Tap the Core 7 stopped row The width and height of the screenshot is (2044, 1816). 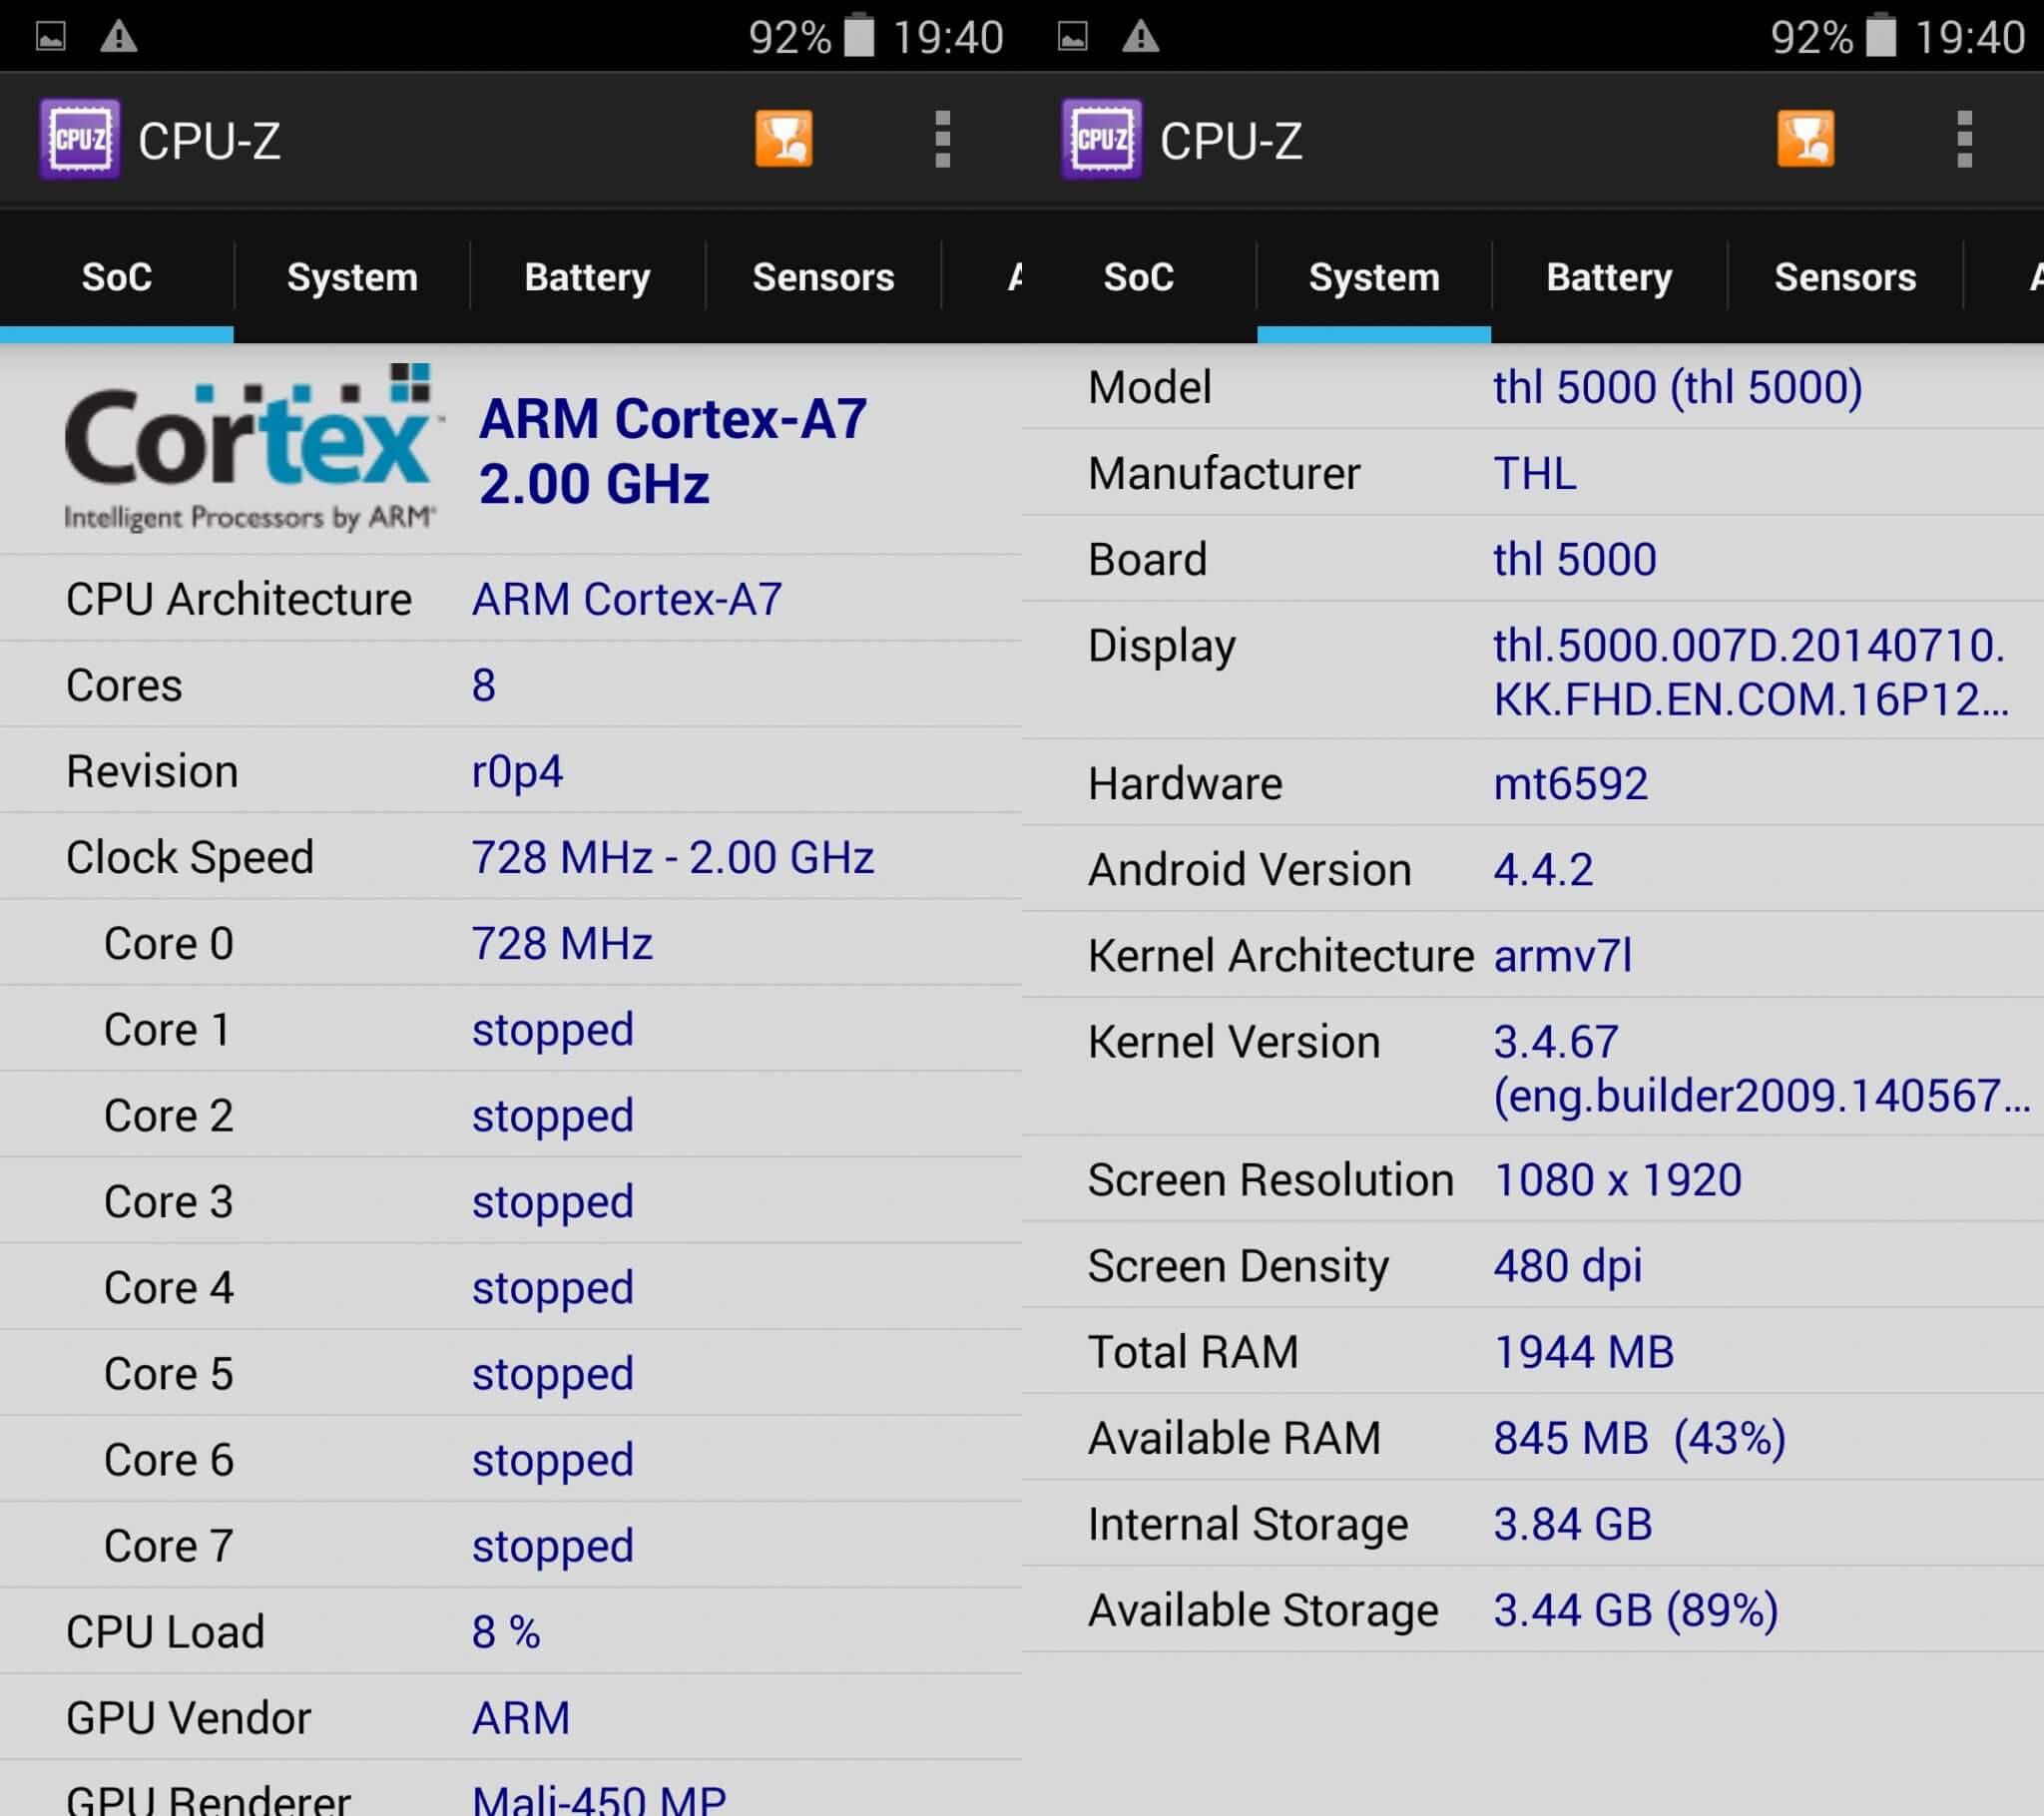tap(511, 1545)
